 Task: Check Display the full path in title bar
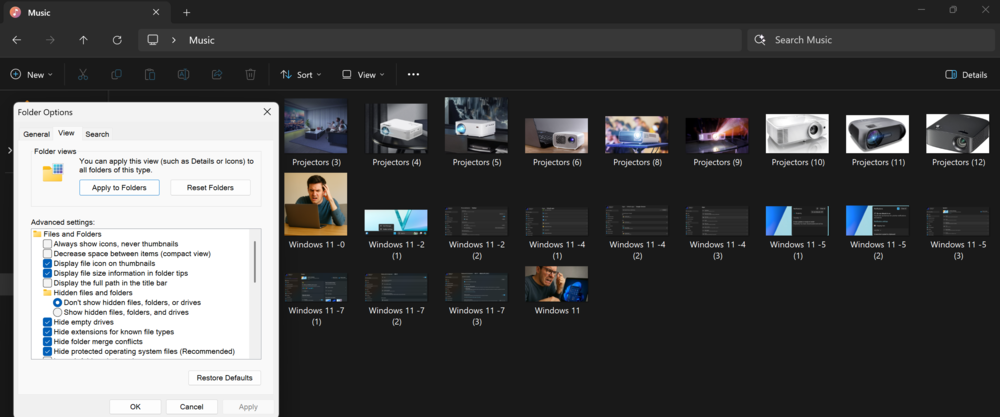point(47,283)
